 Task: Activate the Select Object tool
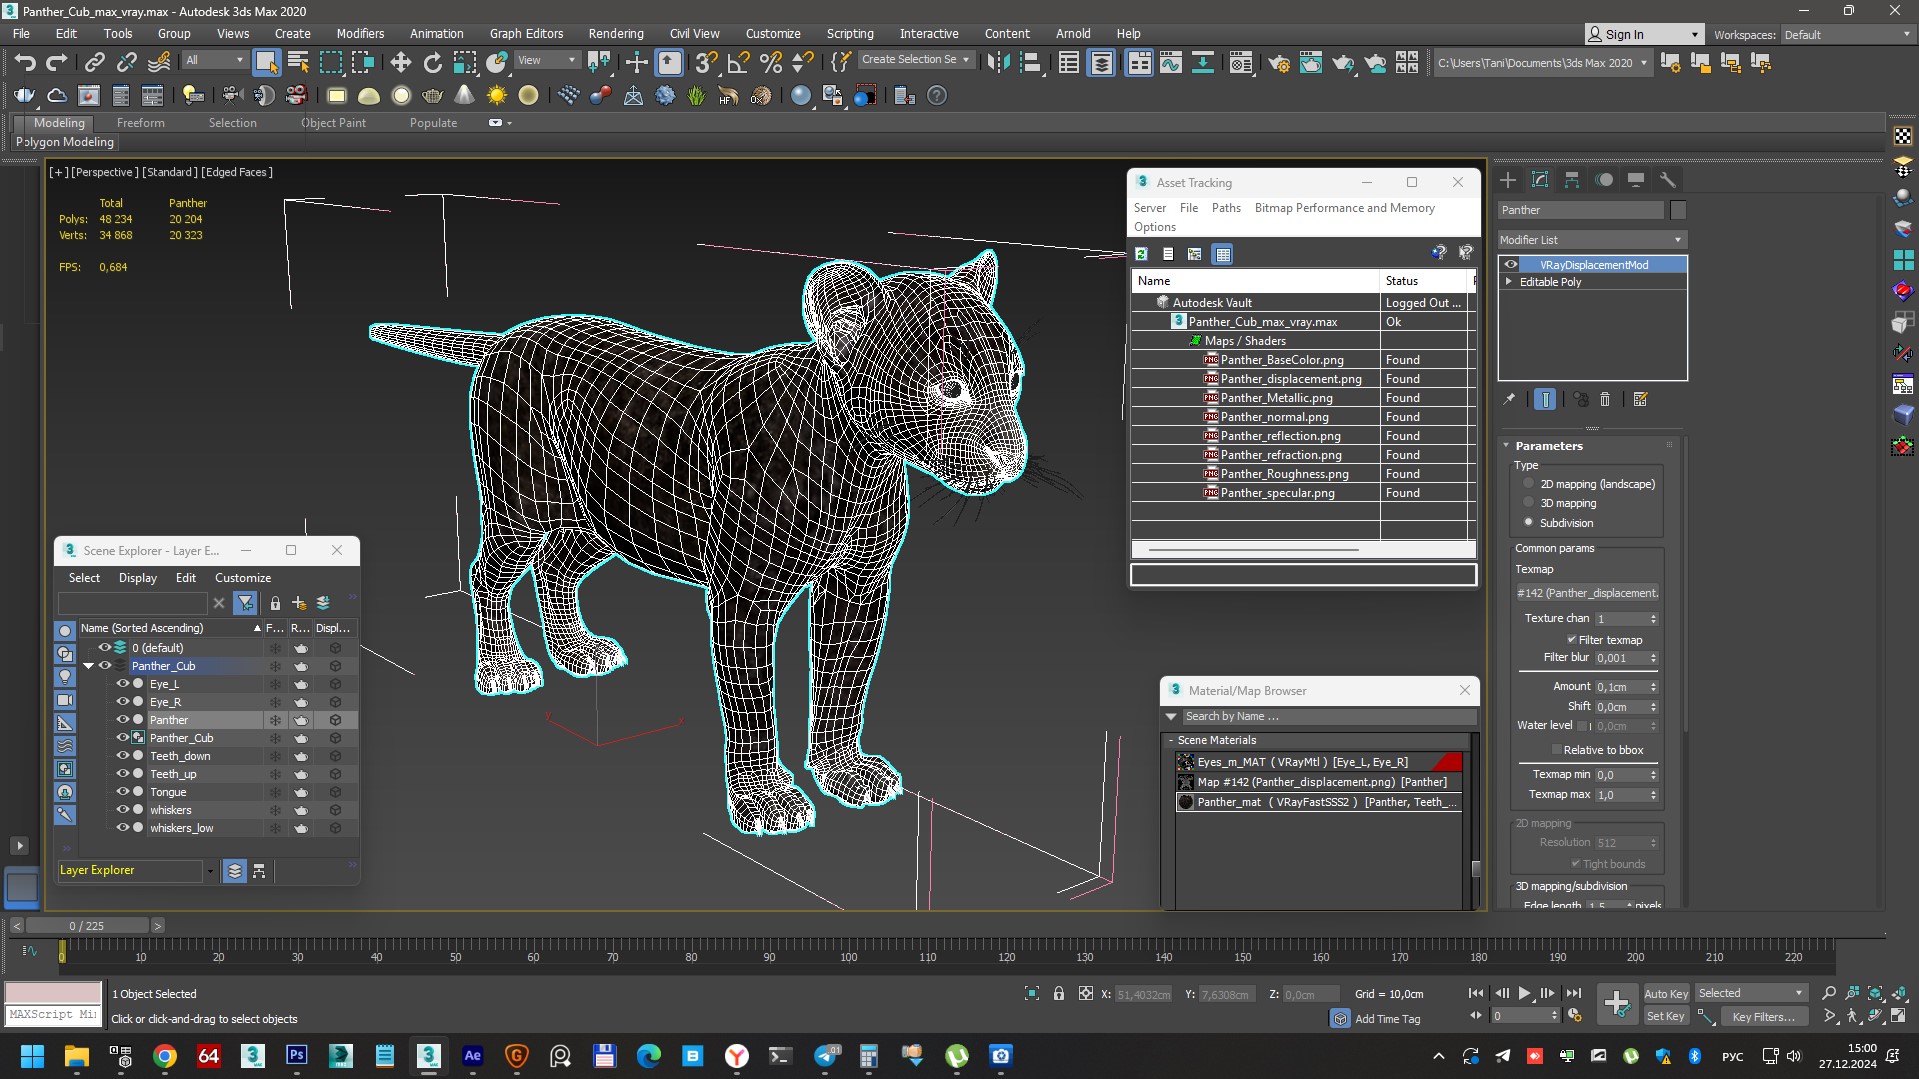[x=266, y=63]
